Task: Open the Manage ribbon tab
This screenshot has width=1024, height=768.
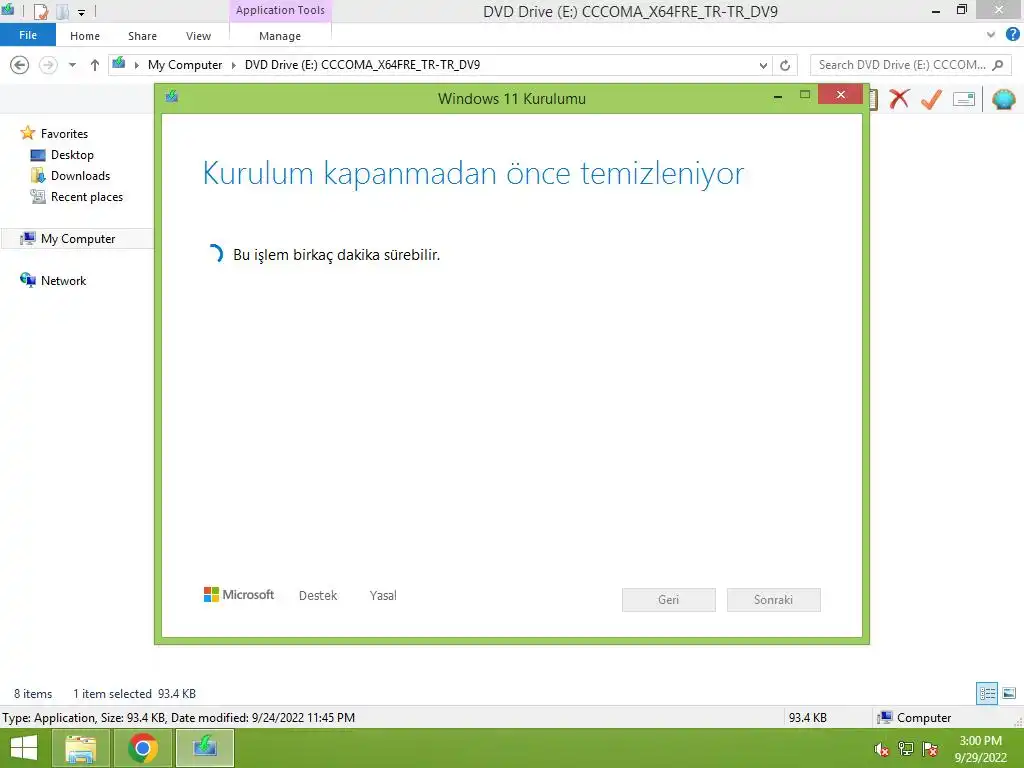Action: click(280, 36)
